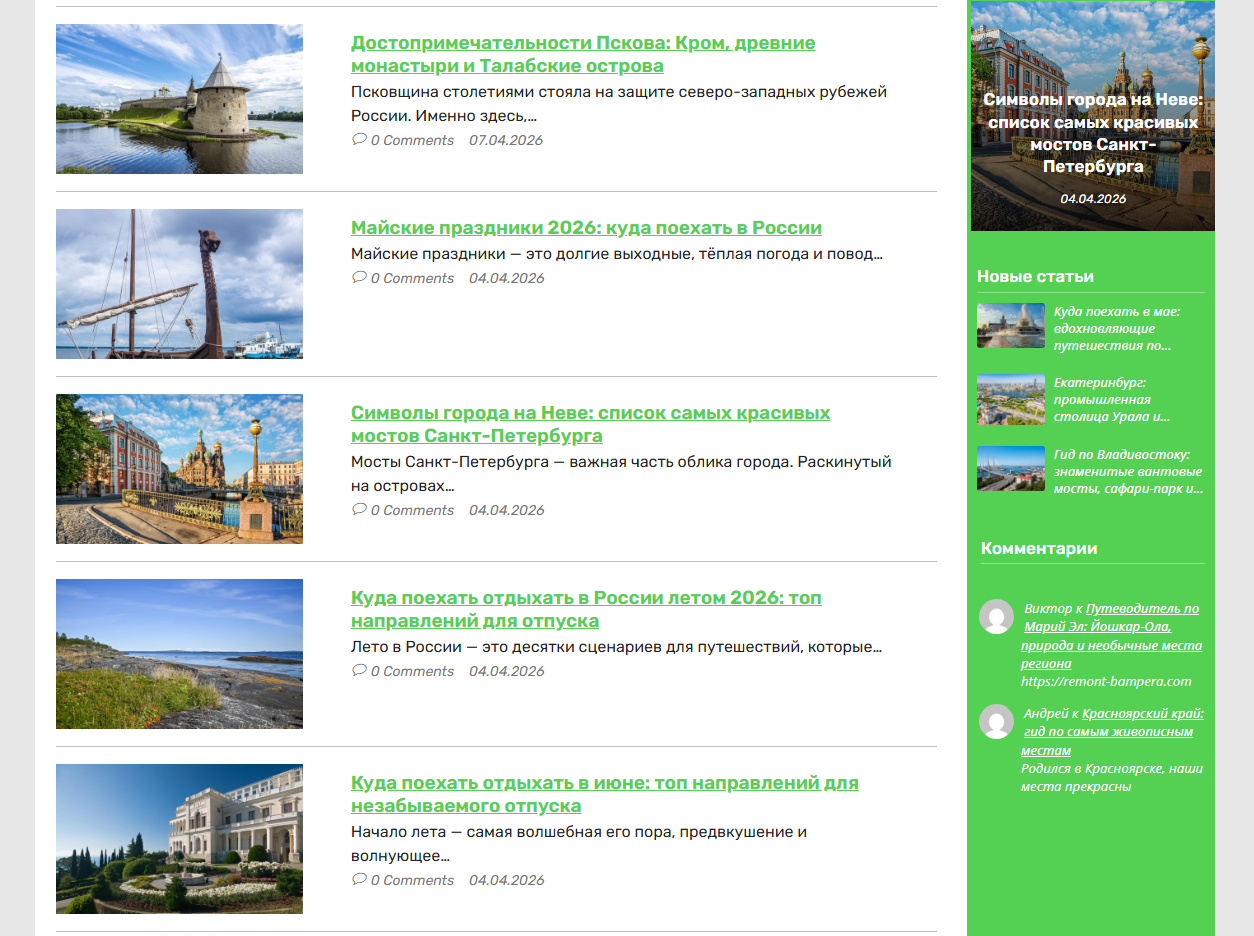Open sidebar article 'Куда поехать в мае'
The width and height of the screenshot is (1254, 936).
(x=1117, y=328)
